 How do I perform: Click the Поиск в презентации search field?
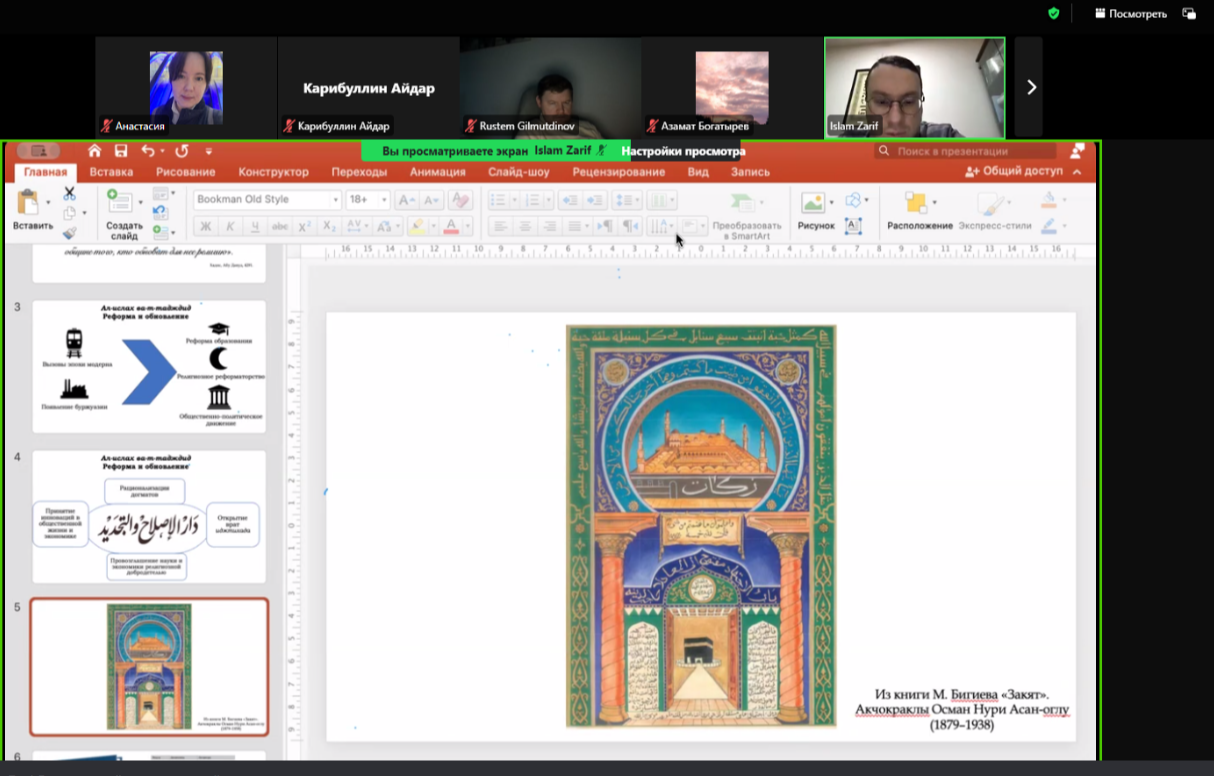tap(966, 151)
